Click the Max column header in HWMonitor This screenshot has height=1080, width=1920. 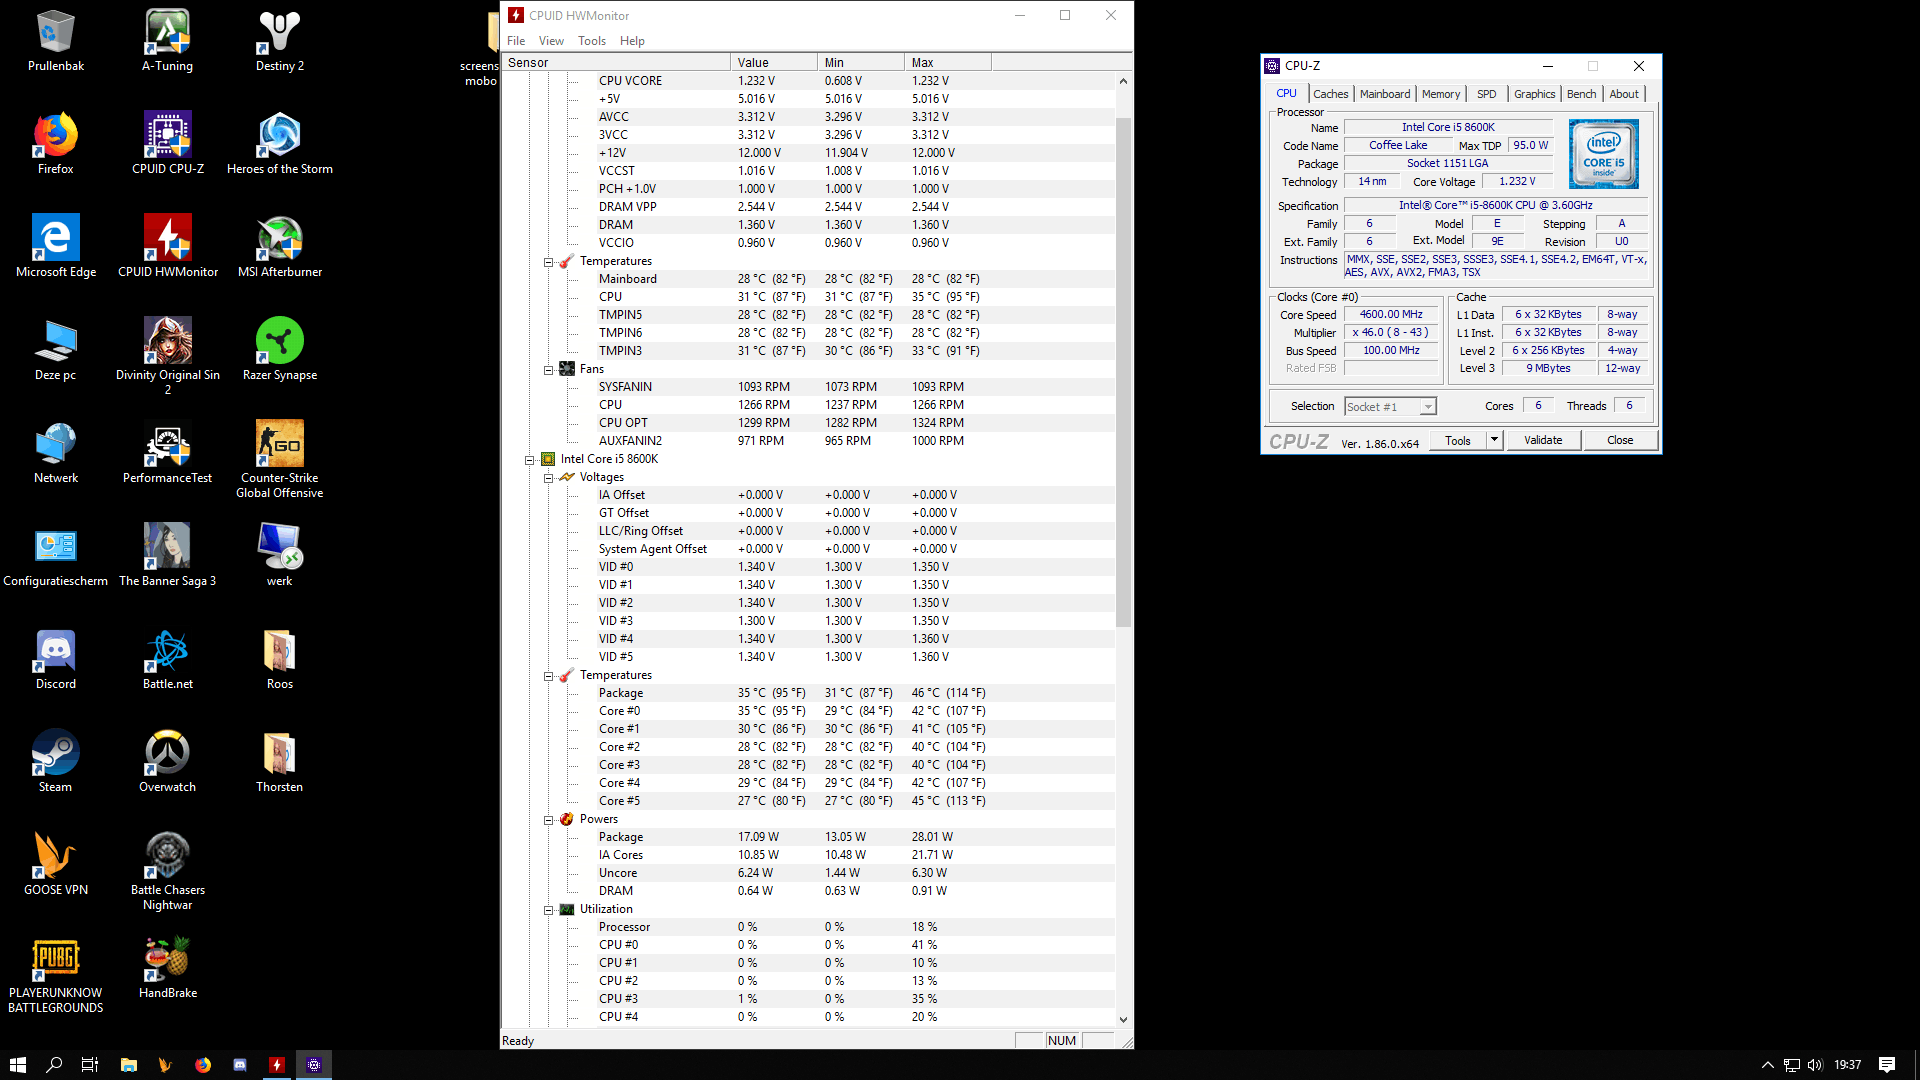click(x=948, y=62)
